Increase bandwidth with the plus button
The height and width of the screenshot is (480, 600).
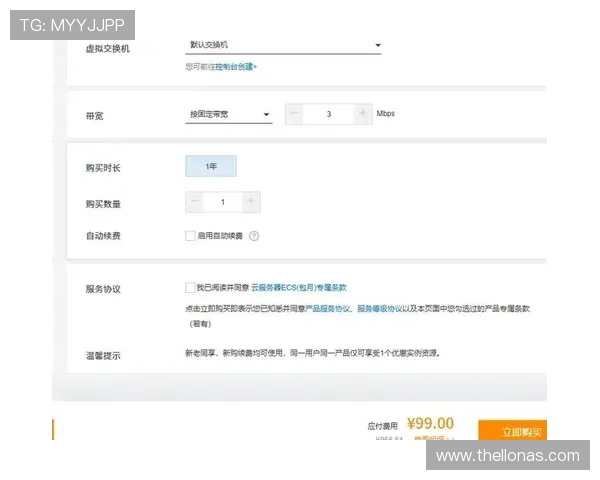click(x=362, y=114)
